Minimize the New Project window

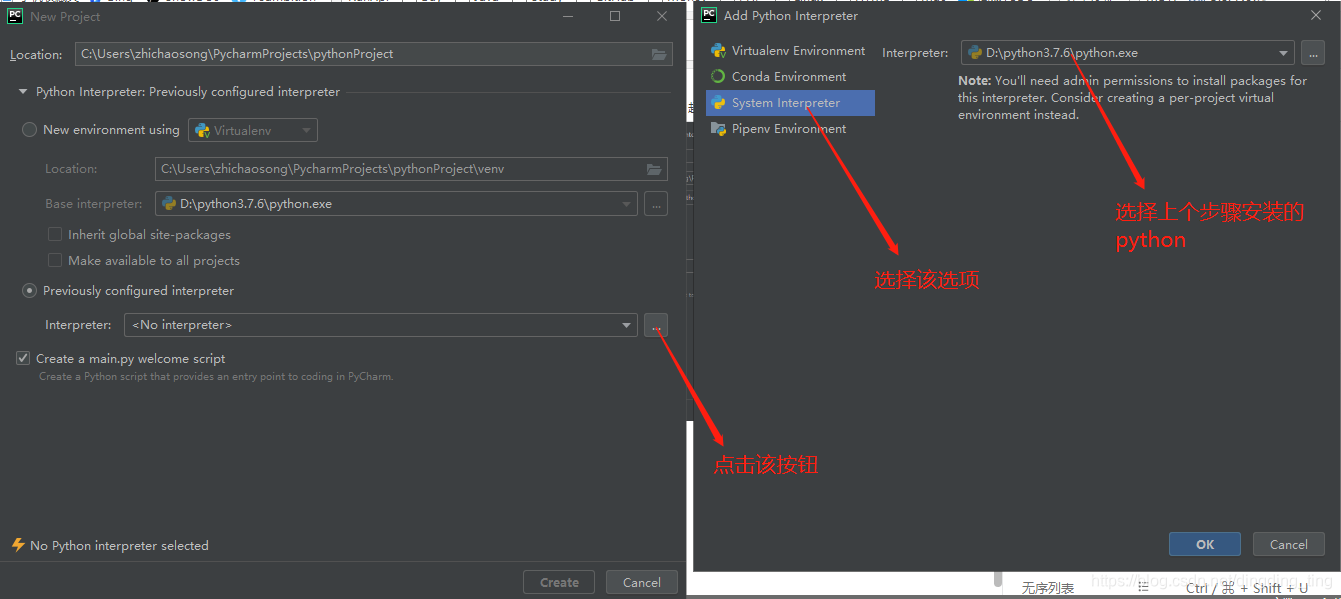(x=568, y=16)
